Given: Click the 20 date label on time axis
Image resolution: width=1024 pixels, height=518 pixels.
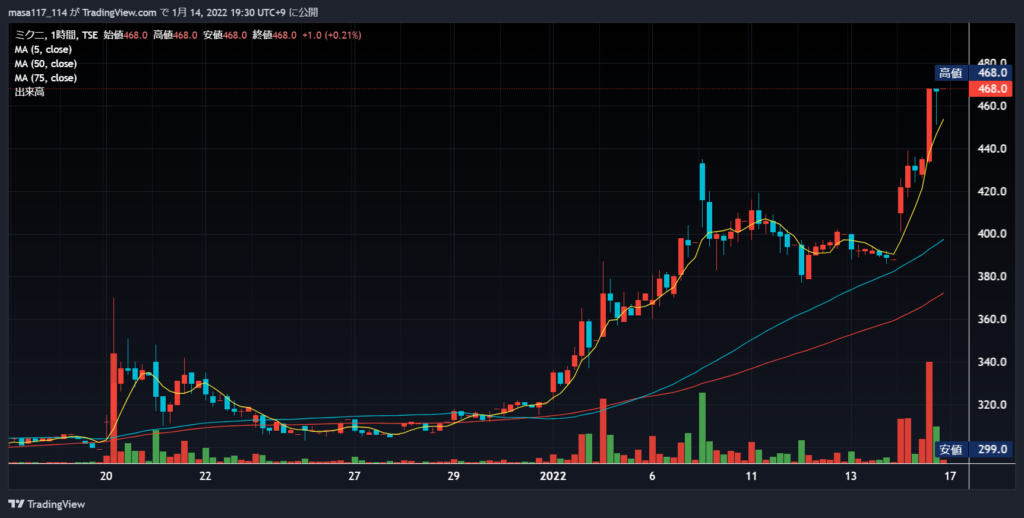Looking at the screenshot, I should [107, 477].
